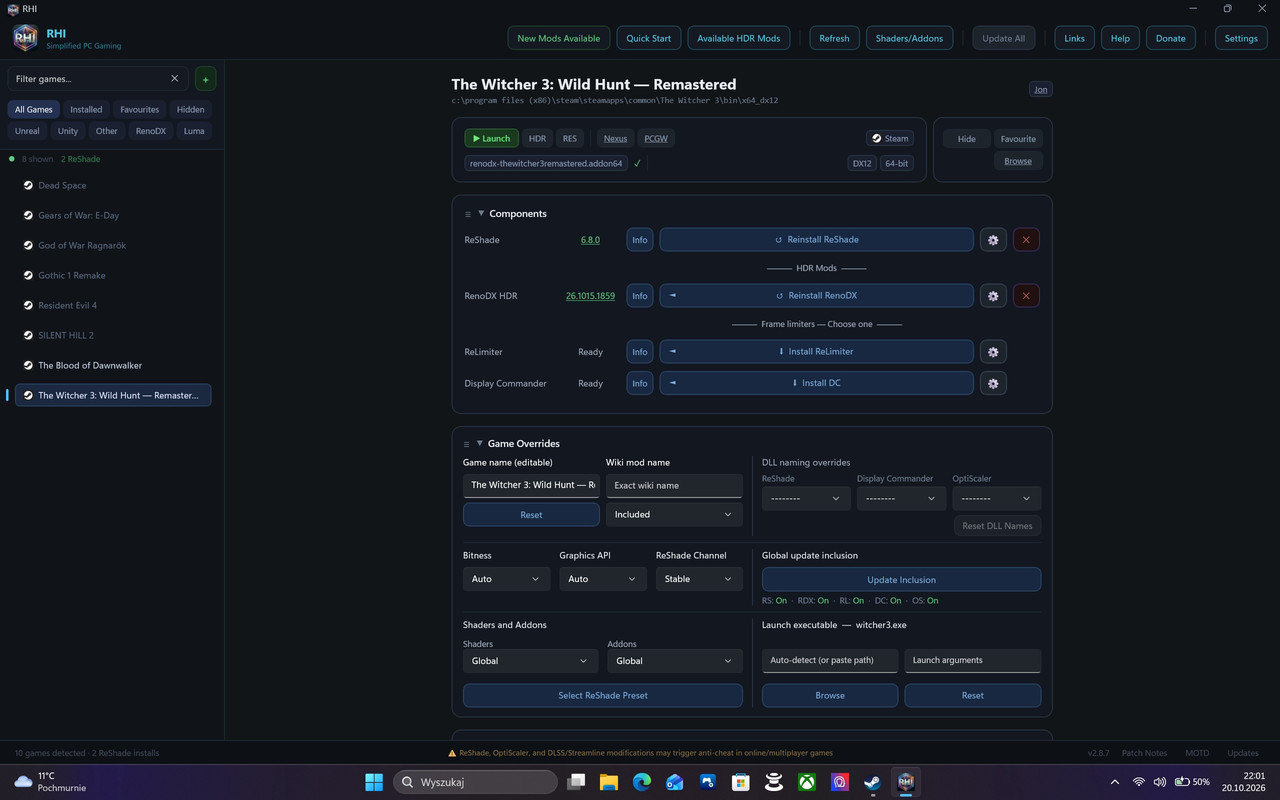1280x800 pixels.
Task: Toggle Update Inclusion for this game
Action: (901, 580)
